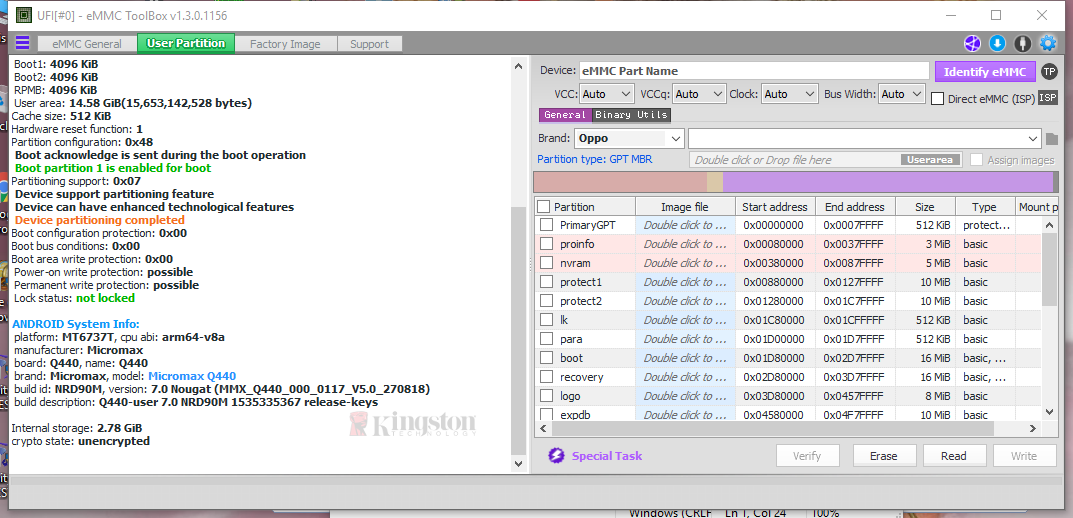Enable Direct eMMC (ISP) checkbox
The image size is (1073, 518).
pos(938,99)
